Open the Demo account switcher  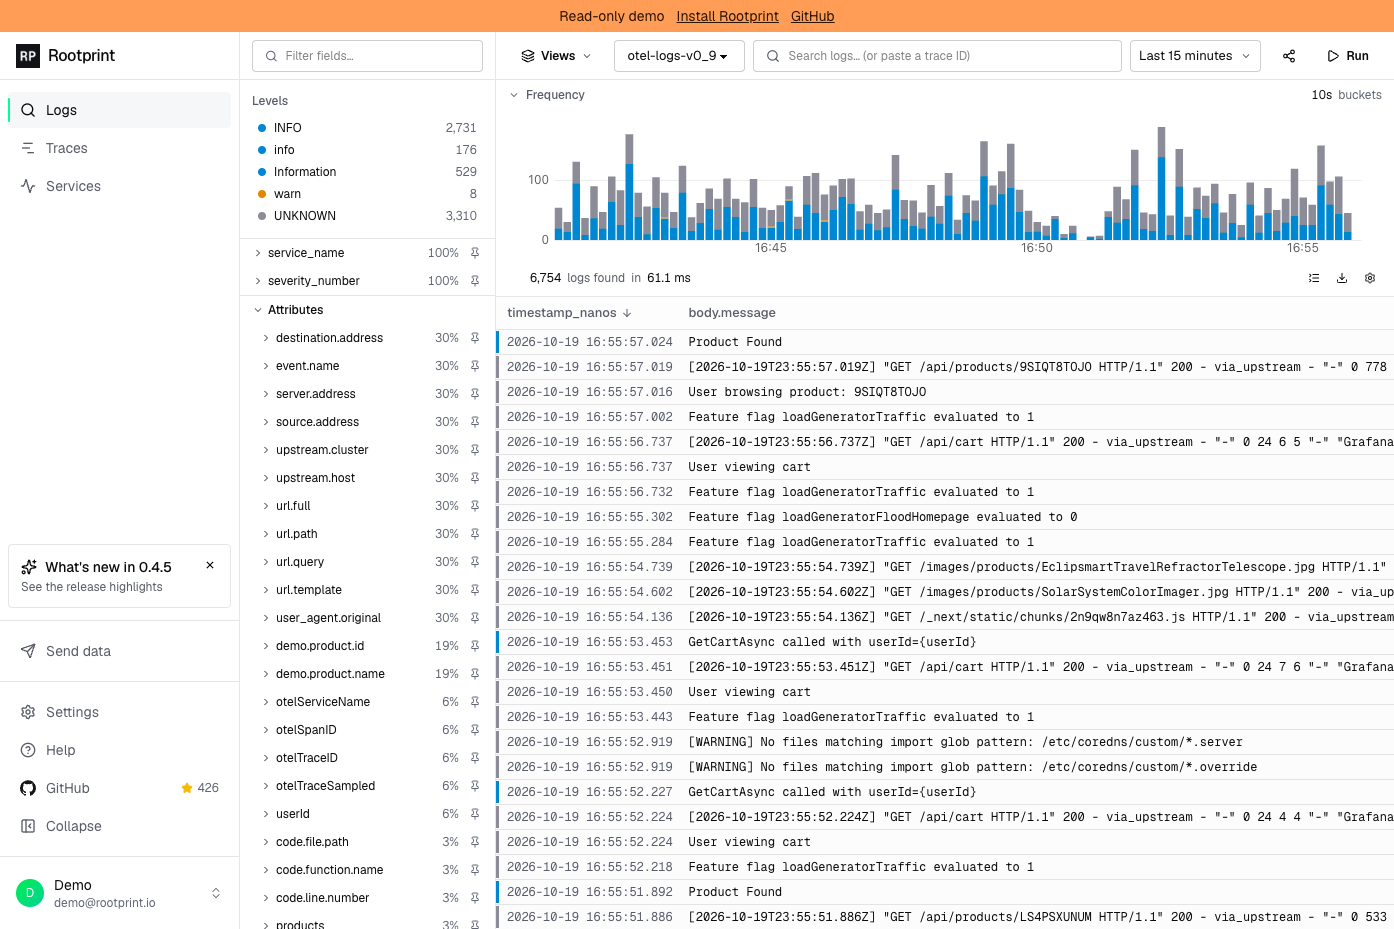tap(119, 893)
